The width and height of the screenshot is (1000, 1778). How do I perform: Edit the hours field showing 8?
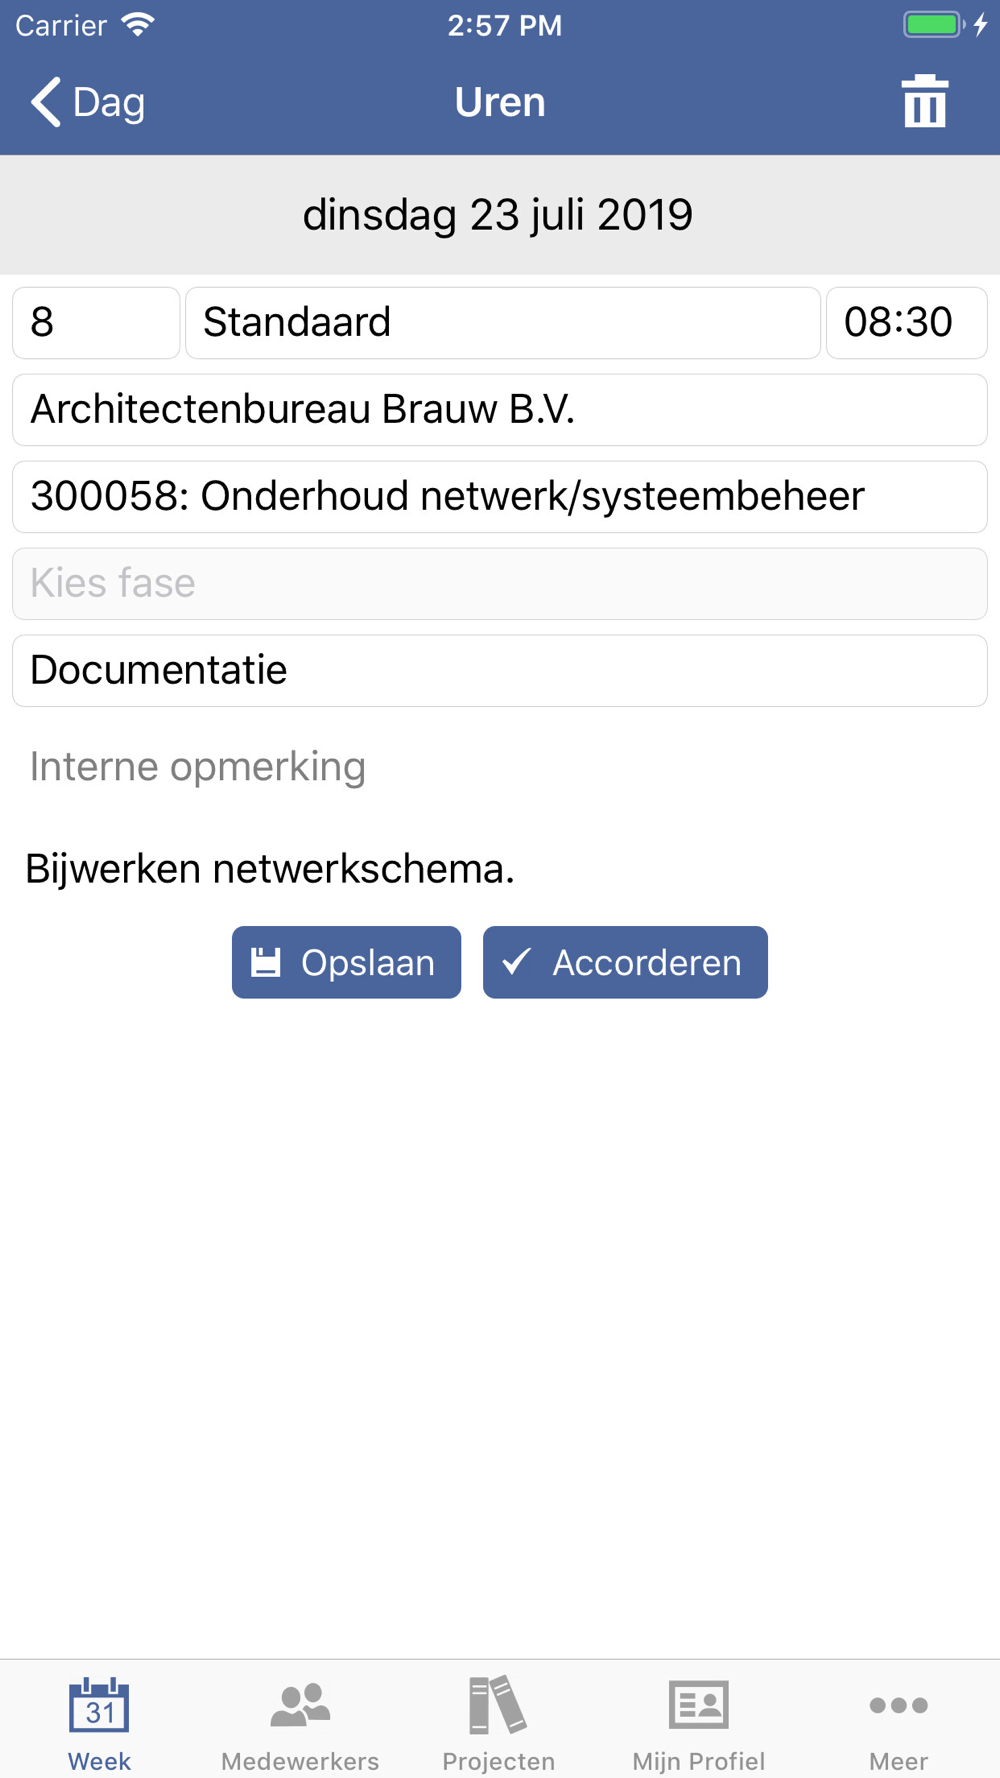[x=96, y=323]
